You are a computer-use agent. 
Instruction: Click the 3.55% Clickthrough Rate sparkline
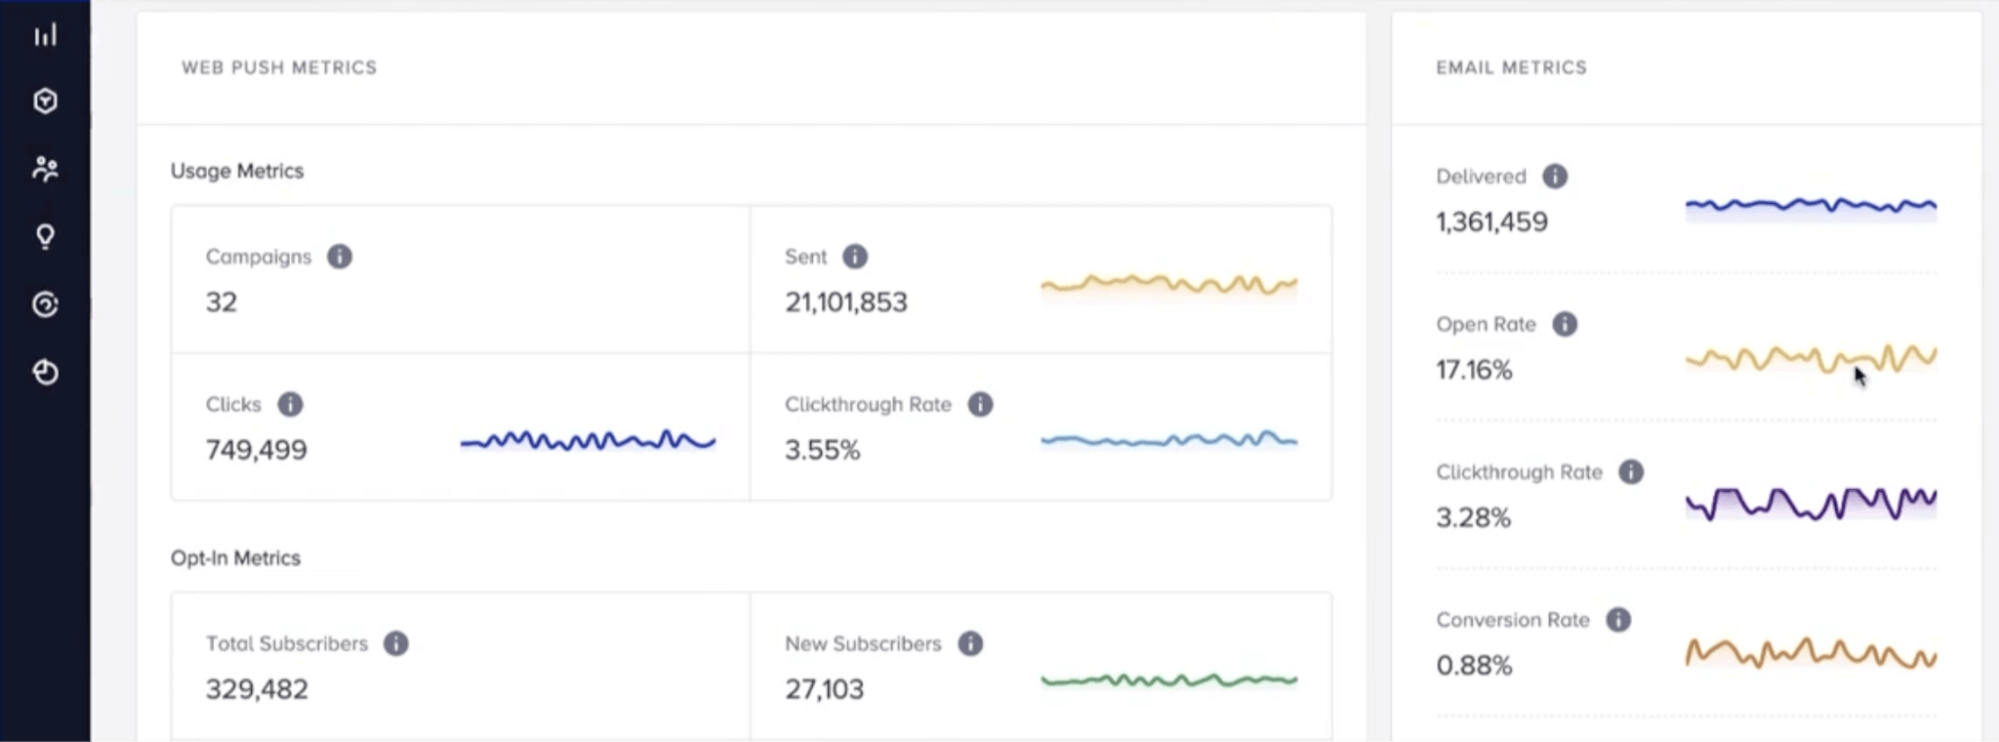tap(1169, 440)
